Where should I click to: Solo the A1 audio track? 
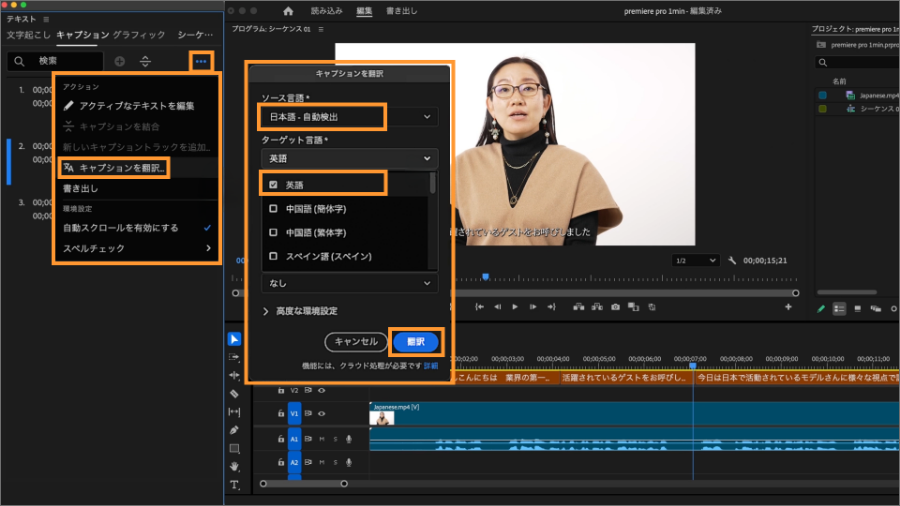pos(335,439)
